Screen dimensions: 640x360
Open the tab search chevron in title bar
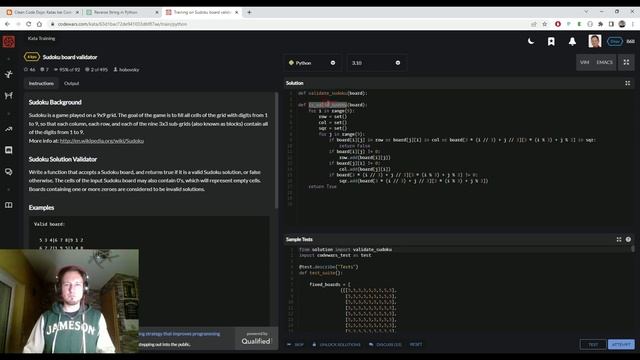586,11
